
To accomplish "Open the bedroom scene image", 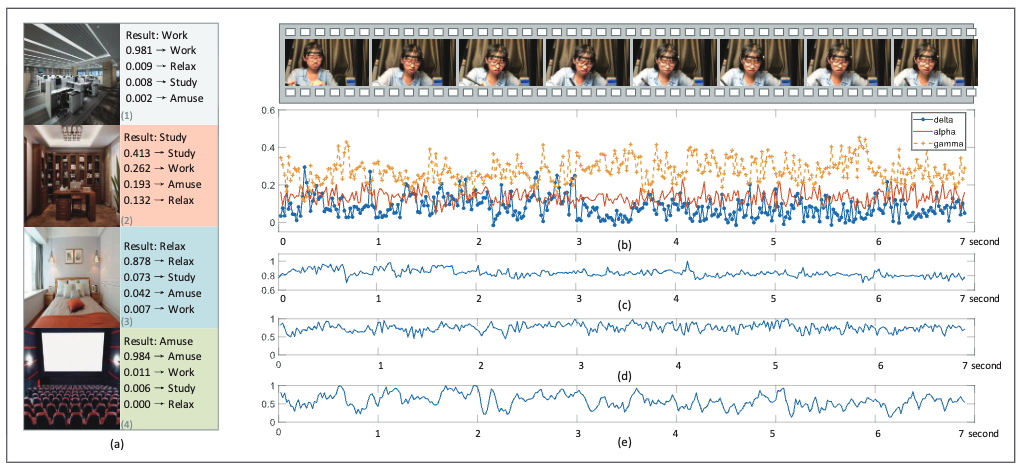I will click(72, 277).
